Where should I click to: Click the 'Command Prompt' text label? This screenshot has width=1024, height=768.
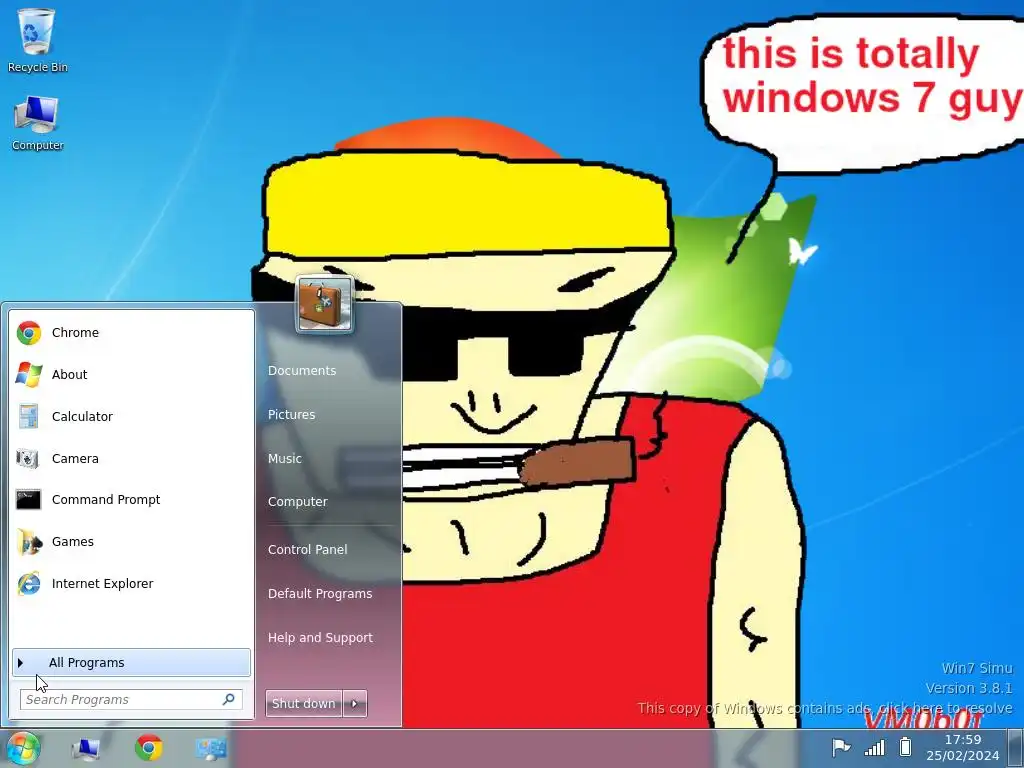pos(106,500)
